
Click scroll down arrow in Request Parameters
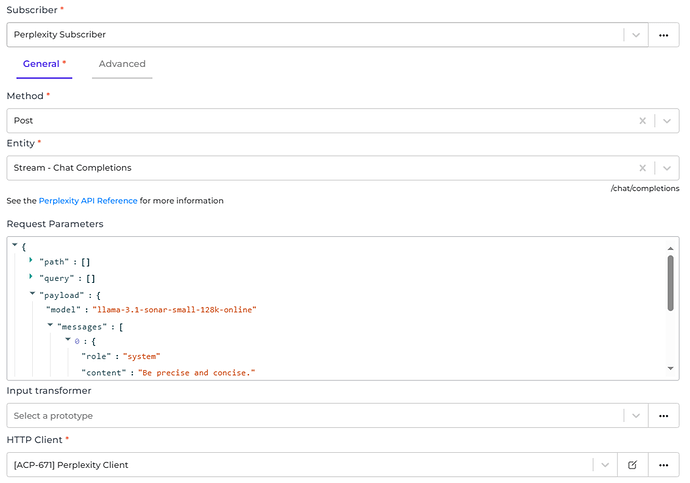point(670,368)
